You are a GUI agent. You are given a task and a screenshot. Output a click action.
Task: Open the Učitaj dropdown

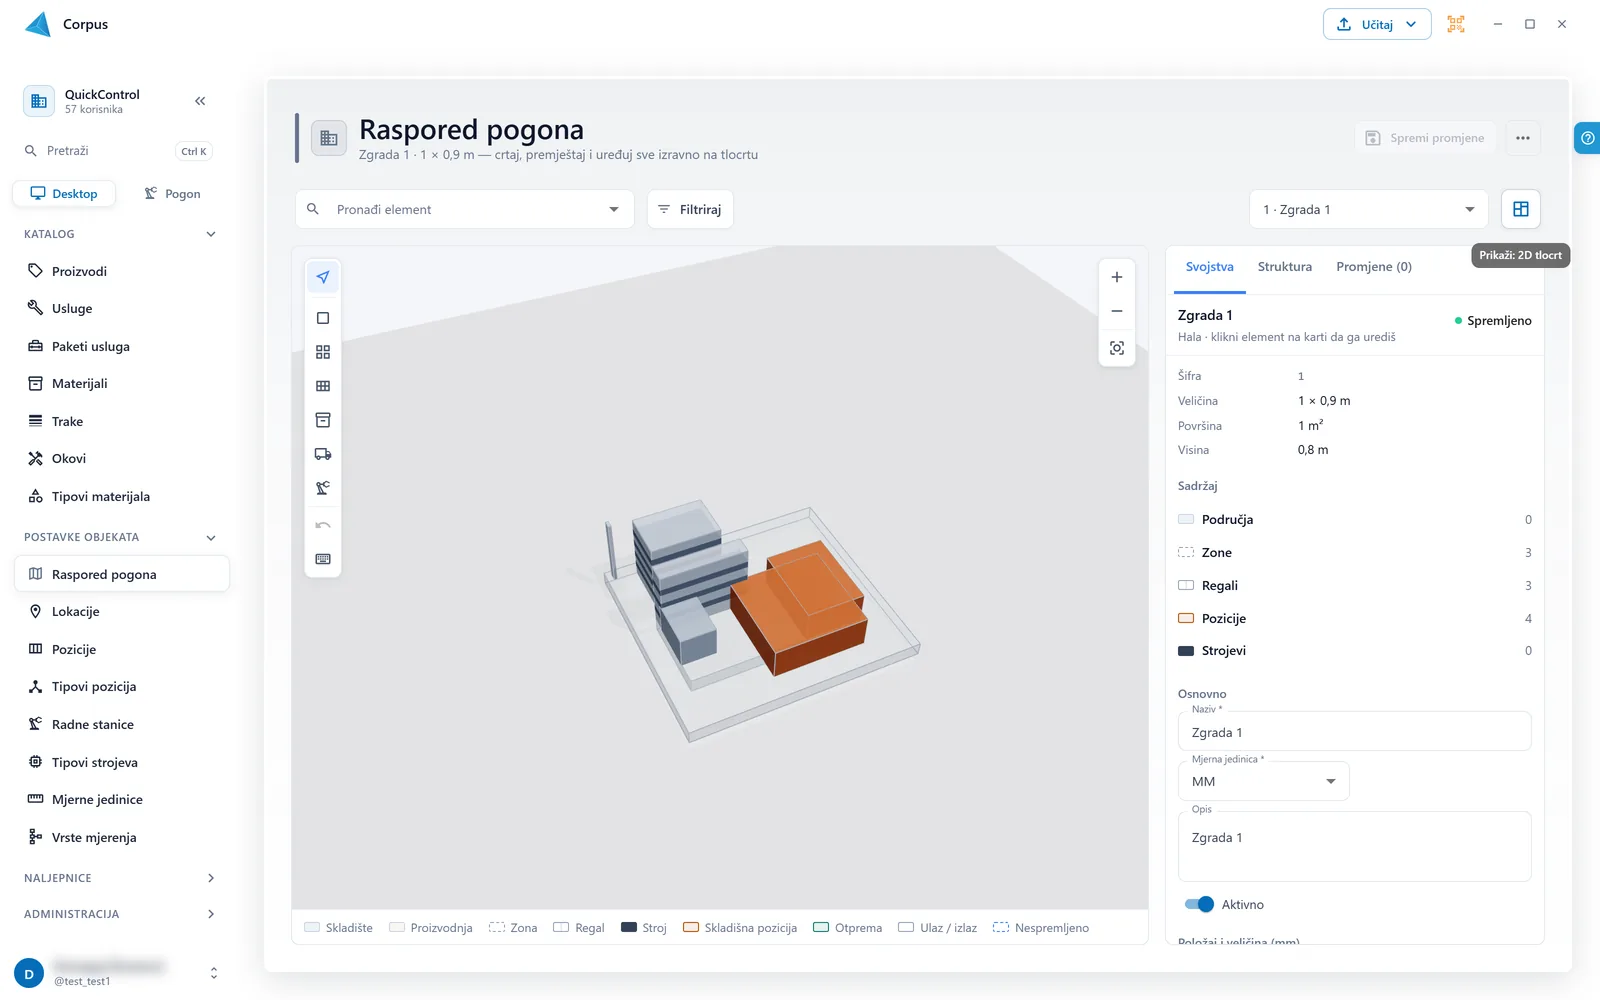coord(1377,24)
